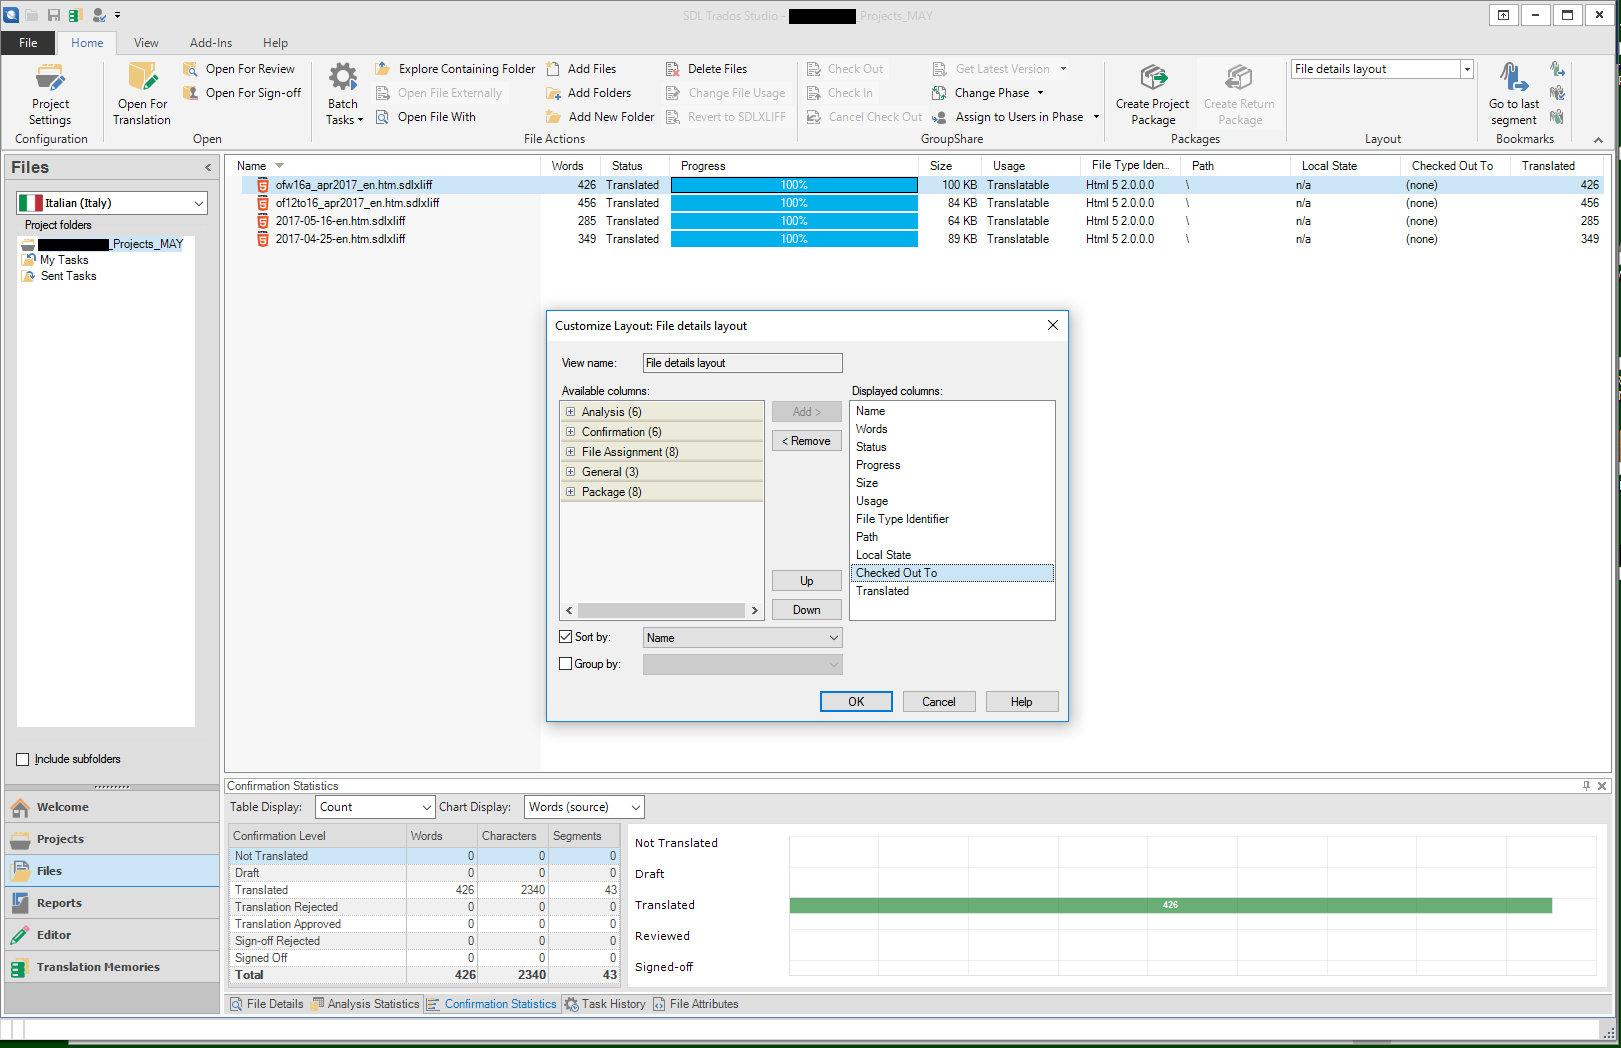Open the Batch Tasks gear menu
The width and height of the screenshot is (1621, 1048).
343,95
